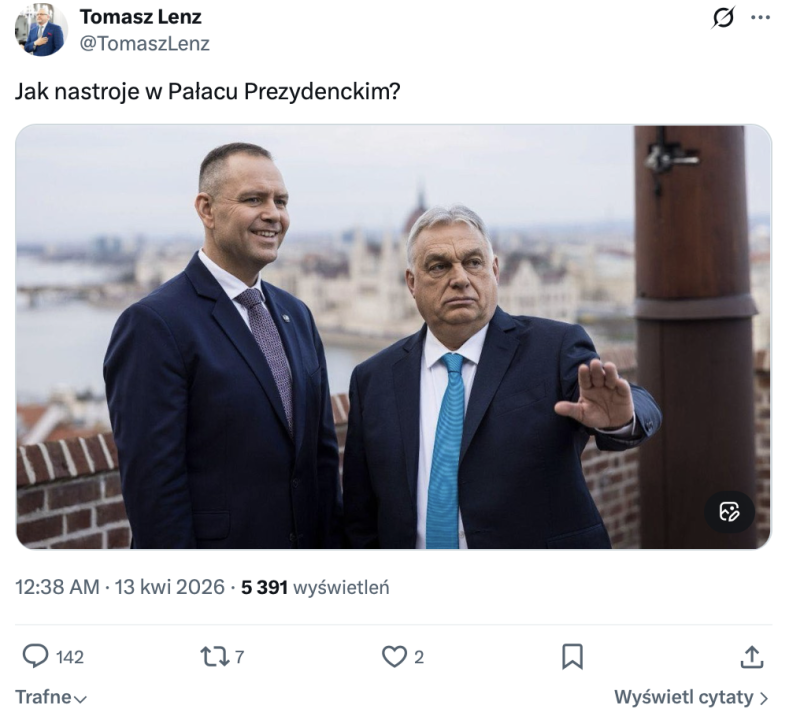789x720 pixels.
Task: Click the image edit icon on photo
Action: click(729, 512)
